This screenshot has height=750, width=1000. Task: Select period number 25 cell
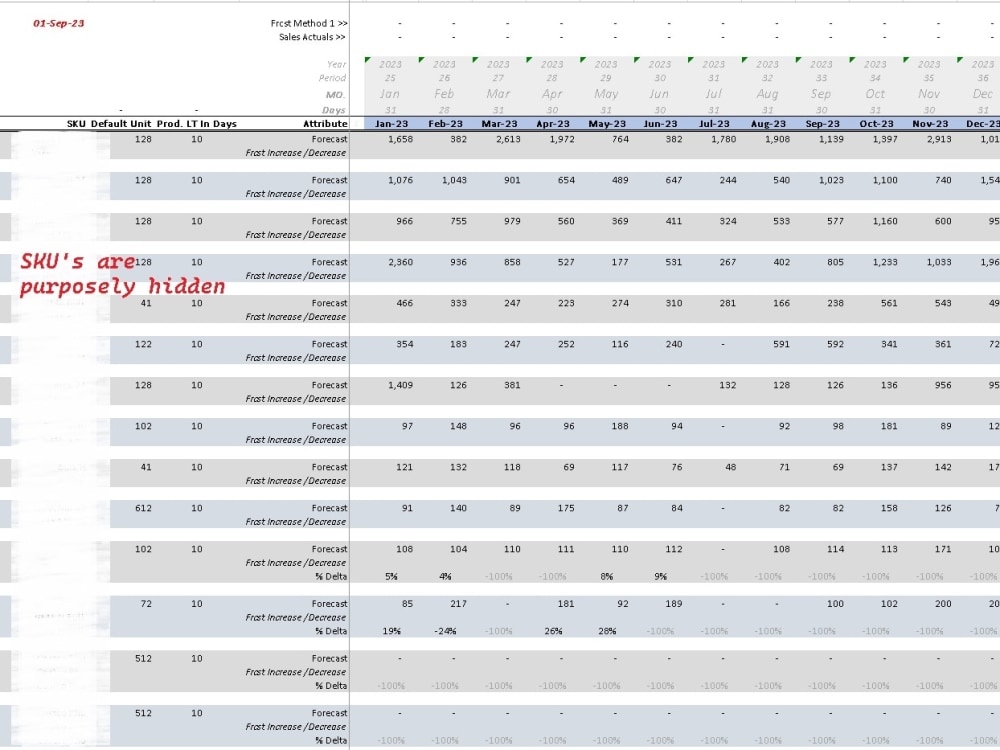(x=390, y=78)
